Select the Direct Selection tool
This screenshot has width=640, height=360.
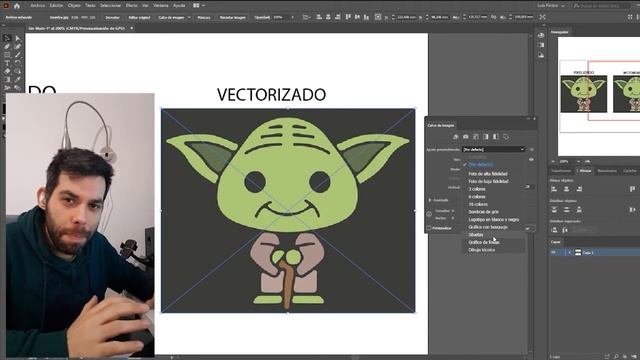[x=18, y=38]
